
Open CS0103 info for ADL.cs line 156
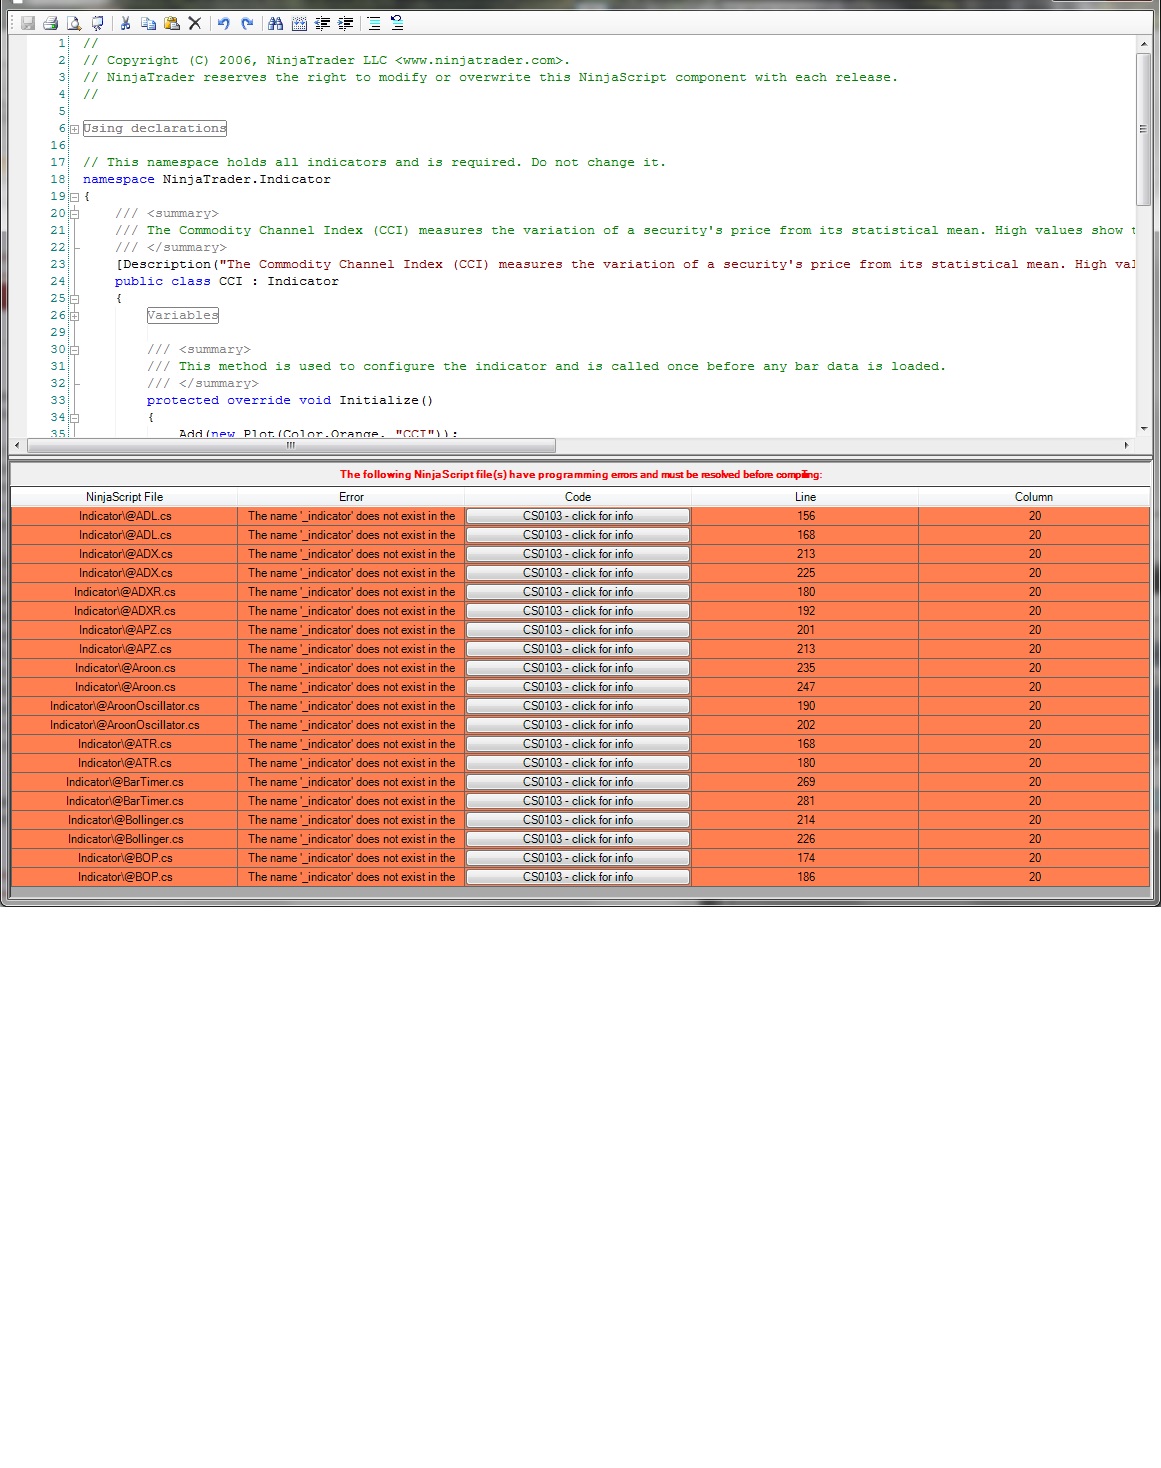578,516
